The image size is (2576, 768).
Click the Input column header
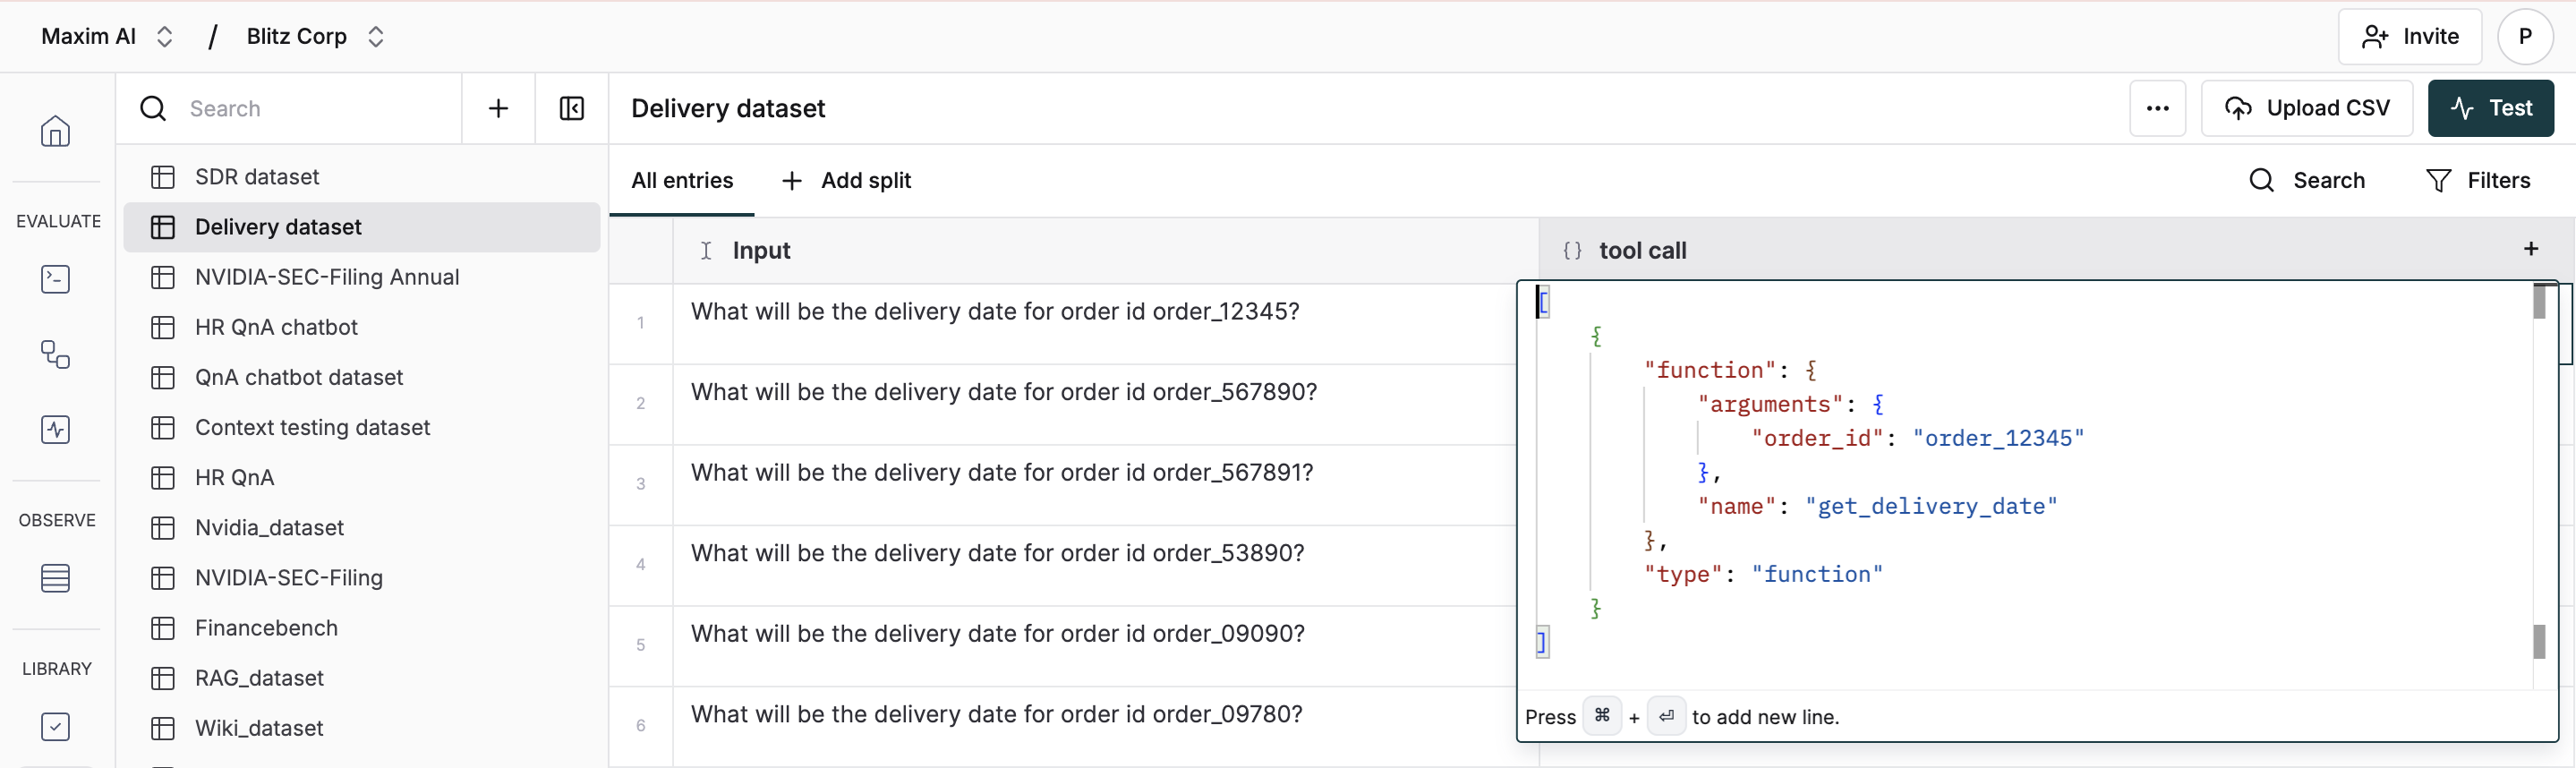[1105, 250]
